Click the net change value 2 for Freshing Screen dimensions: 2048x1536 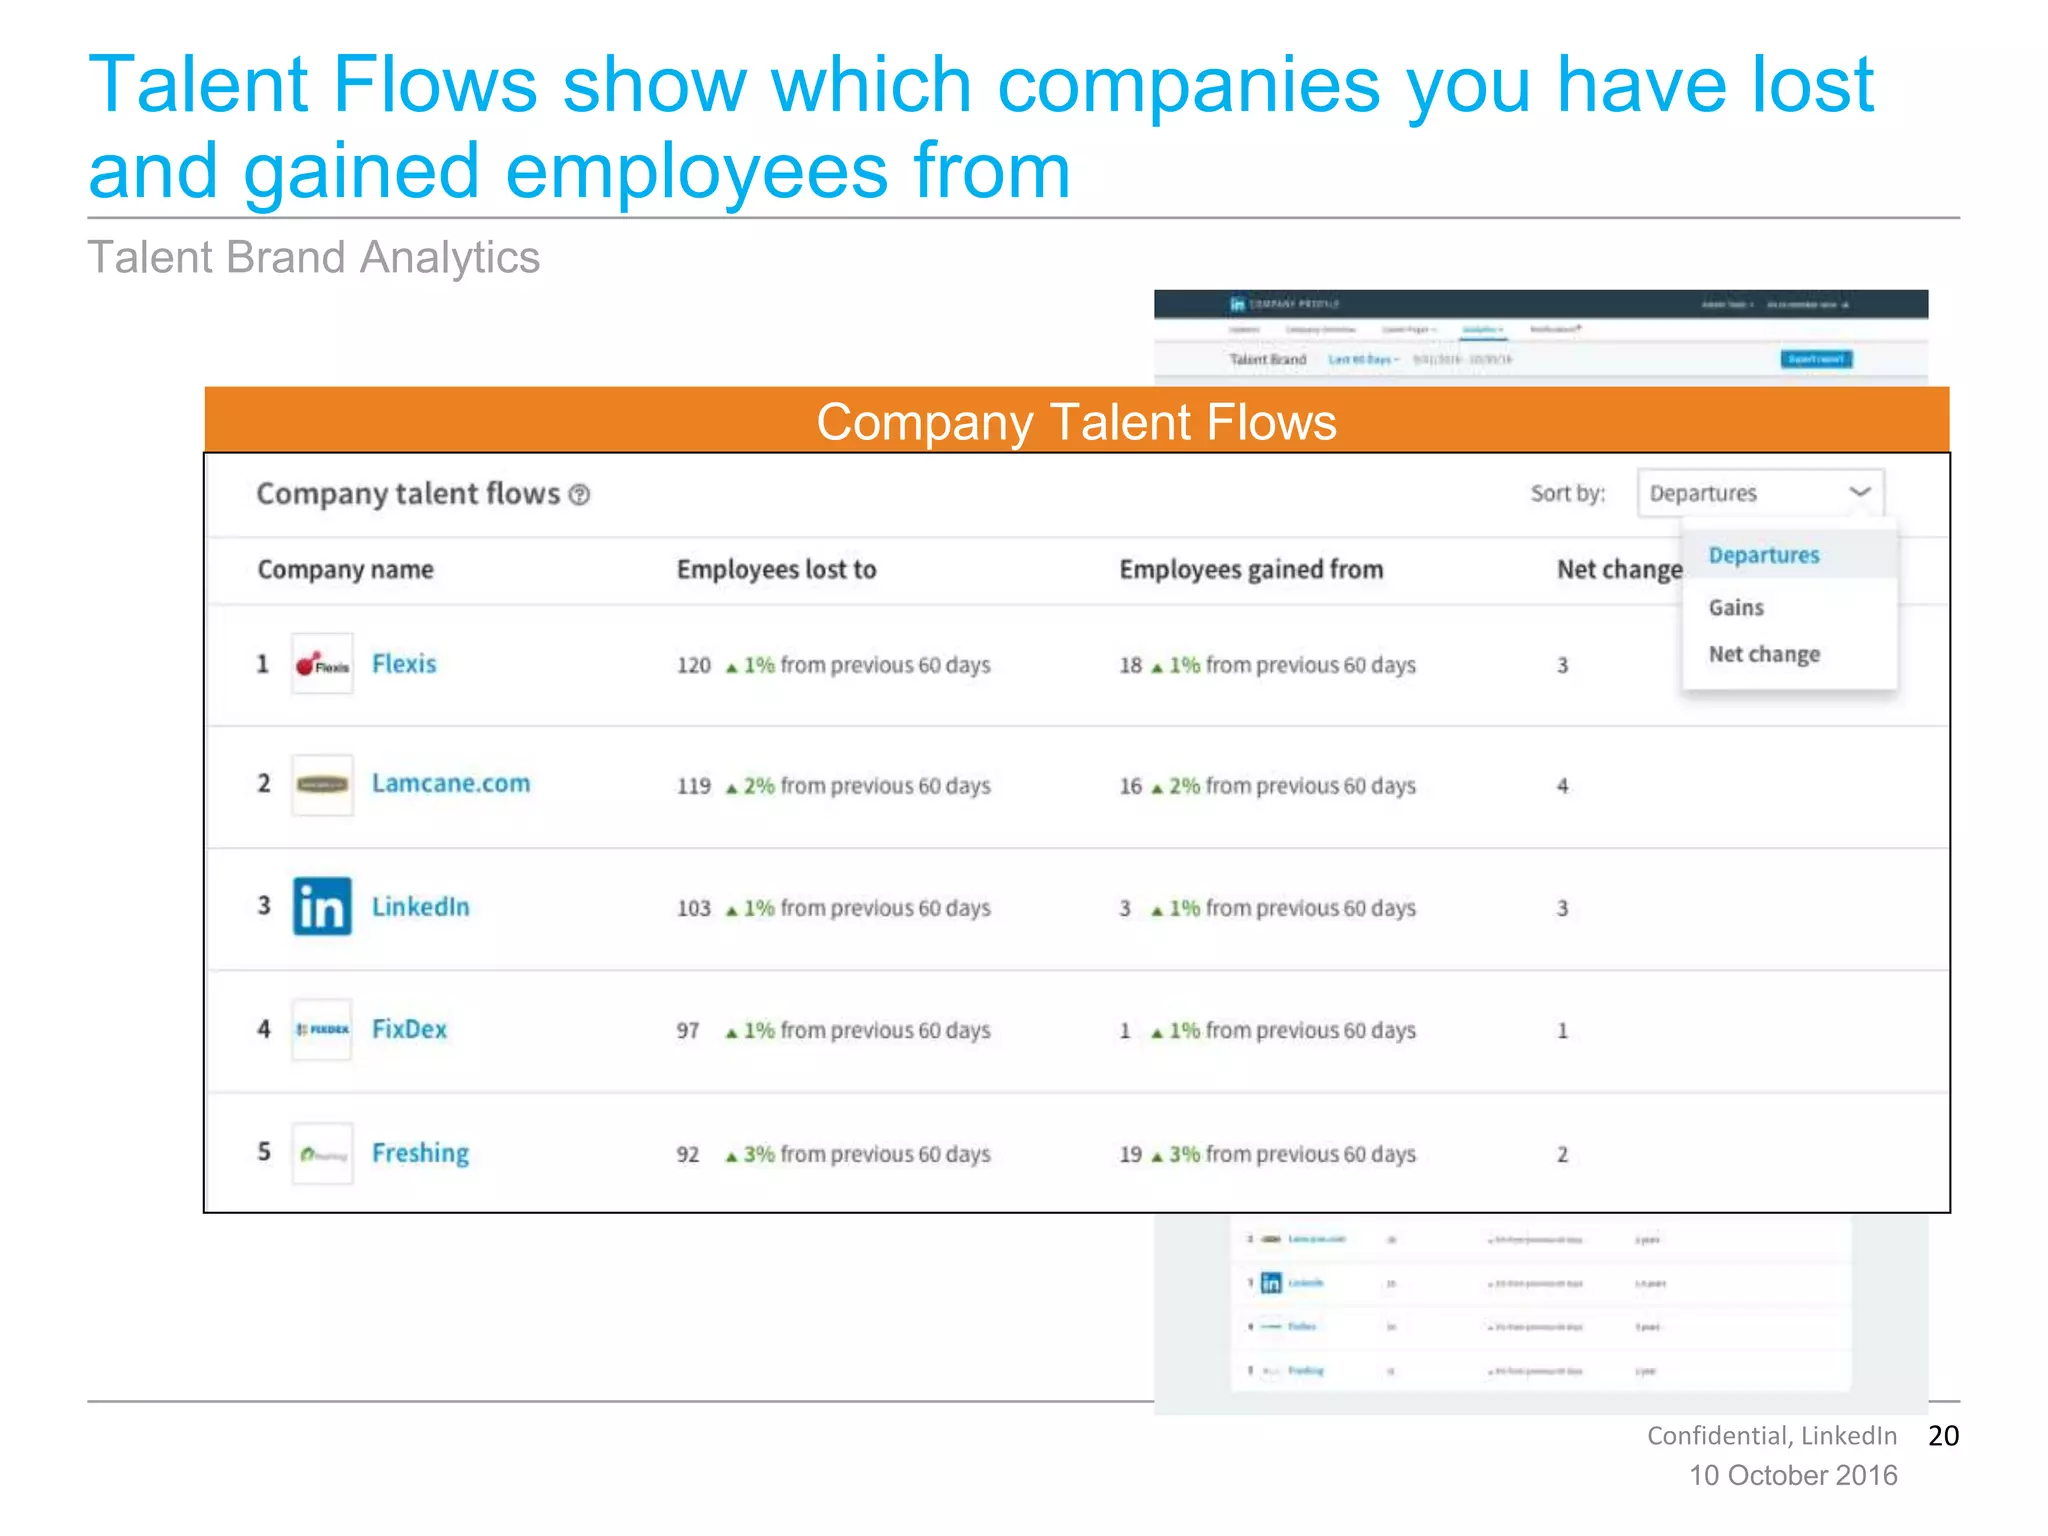[x=1562, y=1155]
